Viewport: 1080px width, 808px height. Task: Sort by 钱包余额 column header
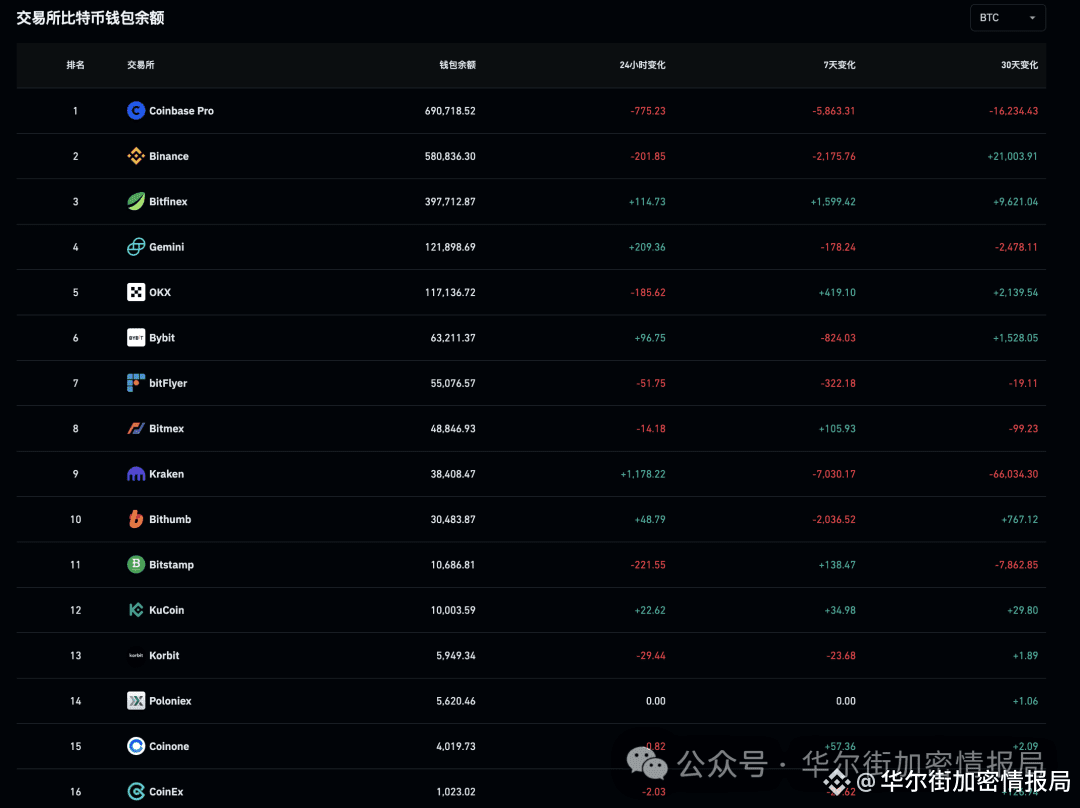(x=457, y=65)
